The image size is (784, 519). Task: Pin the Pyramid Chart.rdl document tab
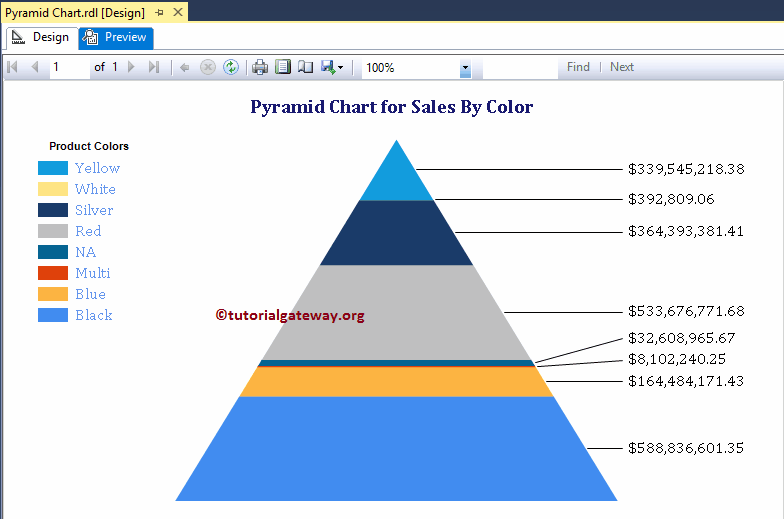point(160,12)
